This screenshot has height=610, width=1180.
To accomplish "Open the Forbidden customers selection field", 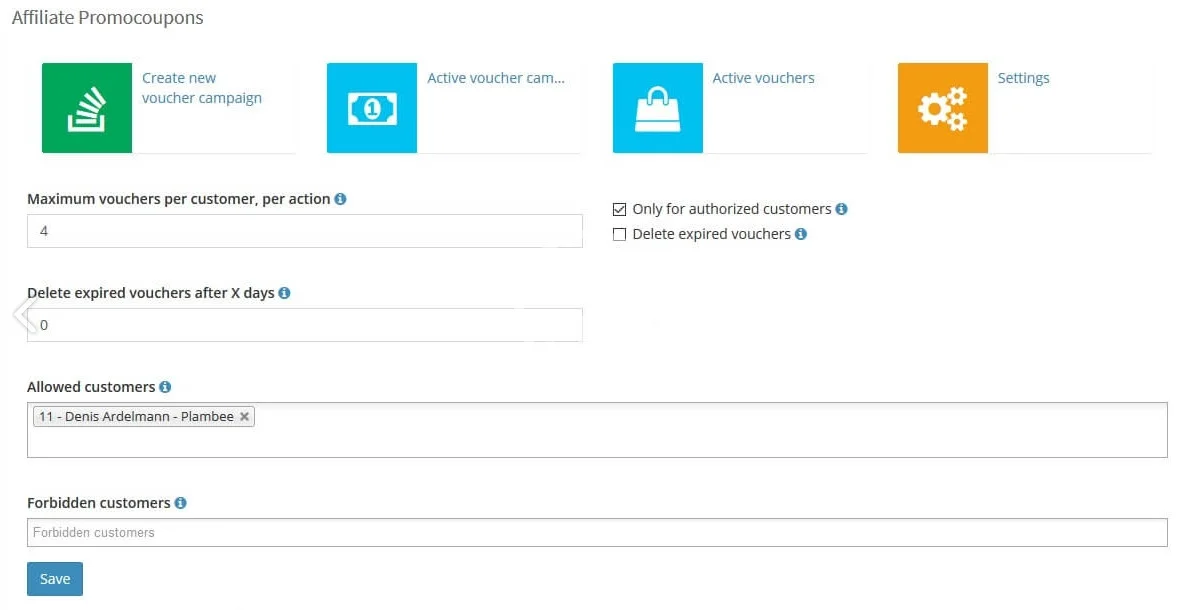I will 597,532.
